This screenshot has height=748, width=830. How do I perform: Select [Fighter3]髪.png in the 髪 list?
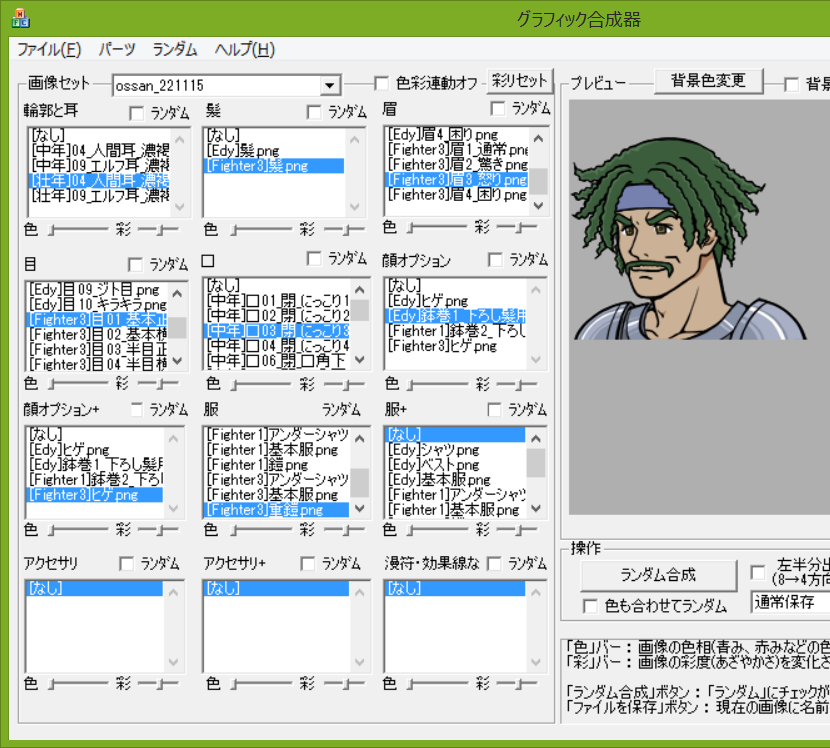click(x=275, y=166)
